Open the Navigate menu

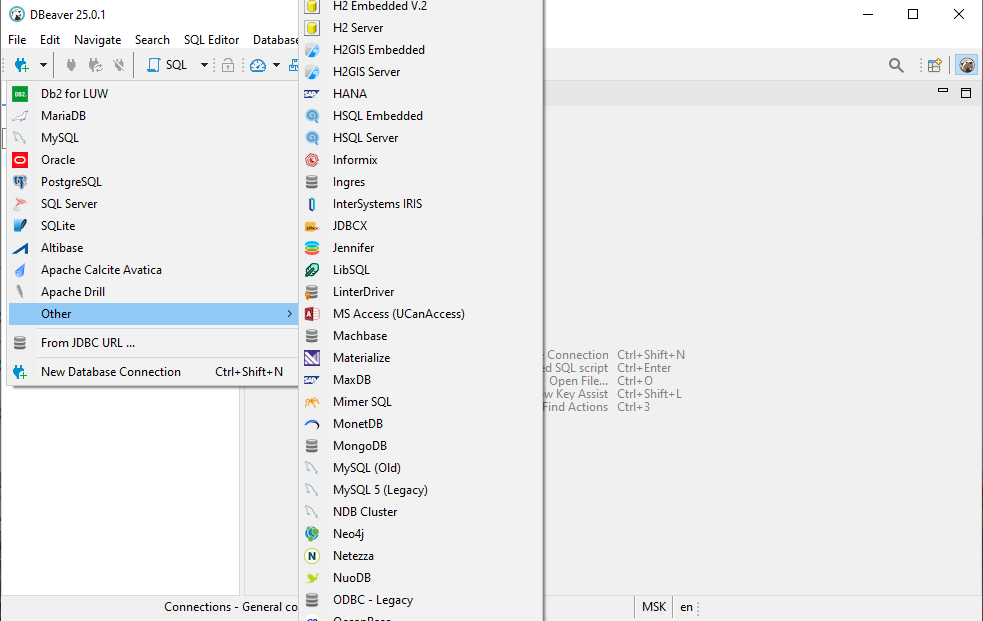97,40
